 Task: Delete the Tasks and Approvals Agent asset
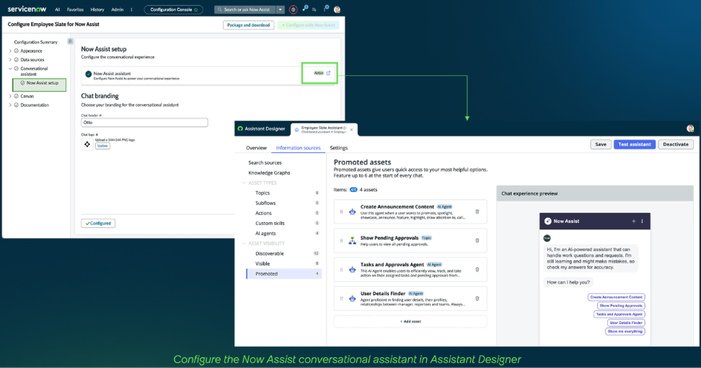477,270
